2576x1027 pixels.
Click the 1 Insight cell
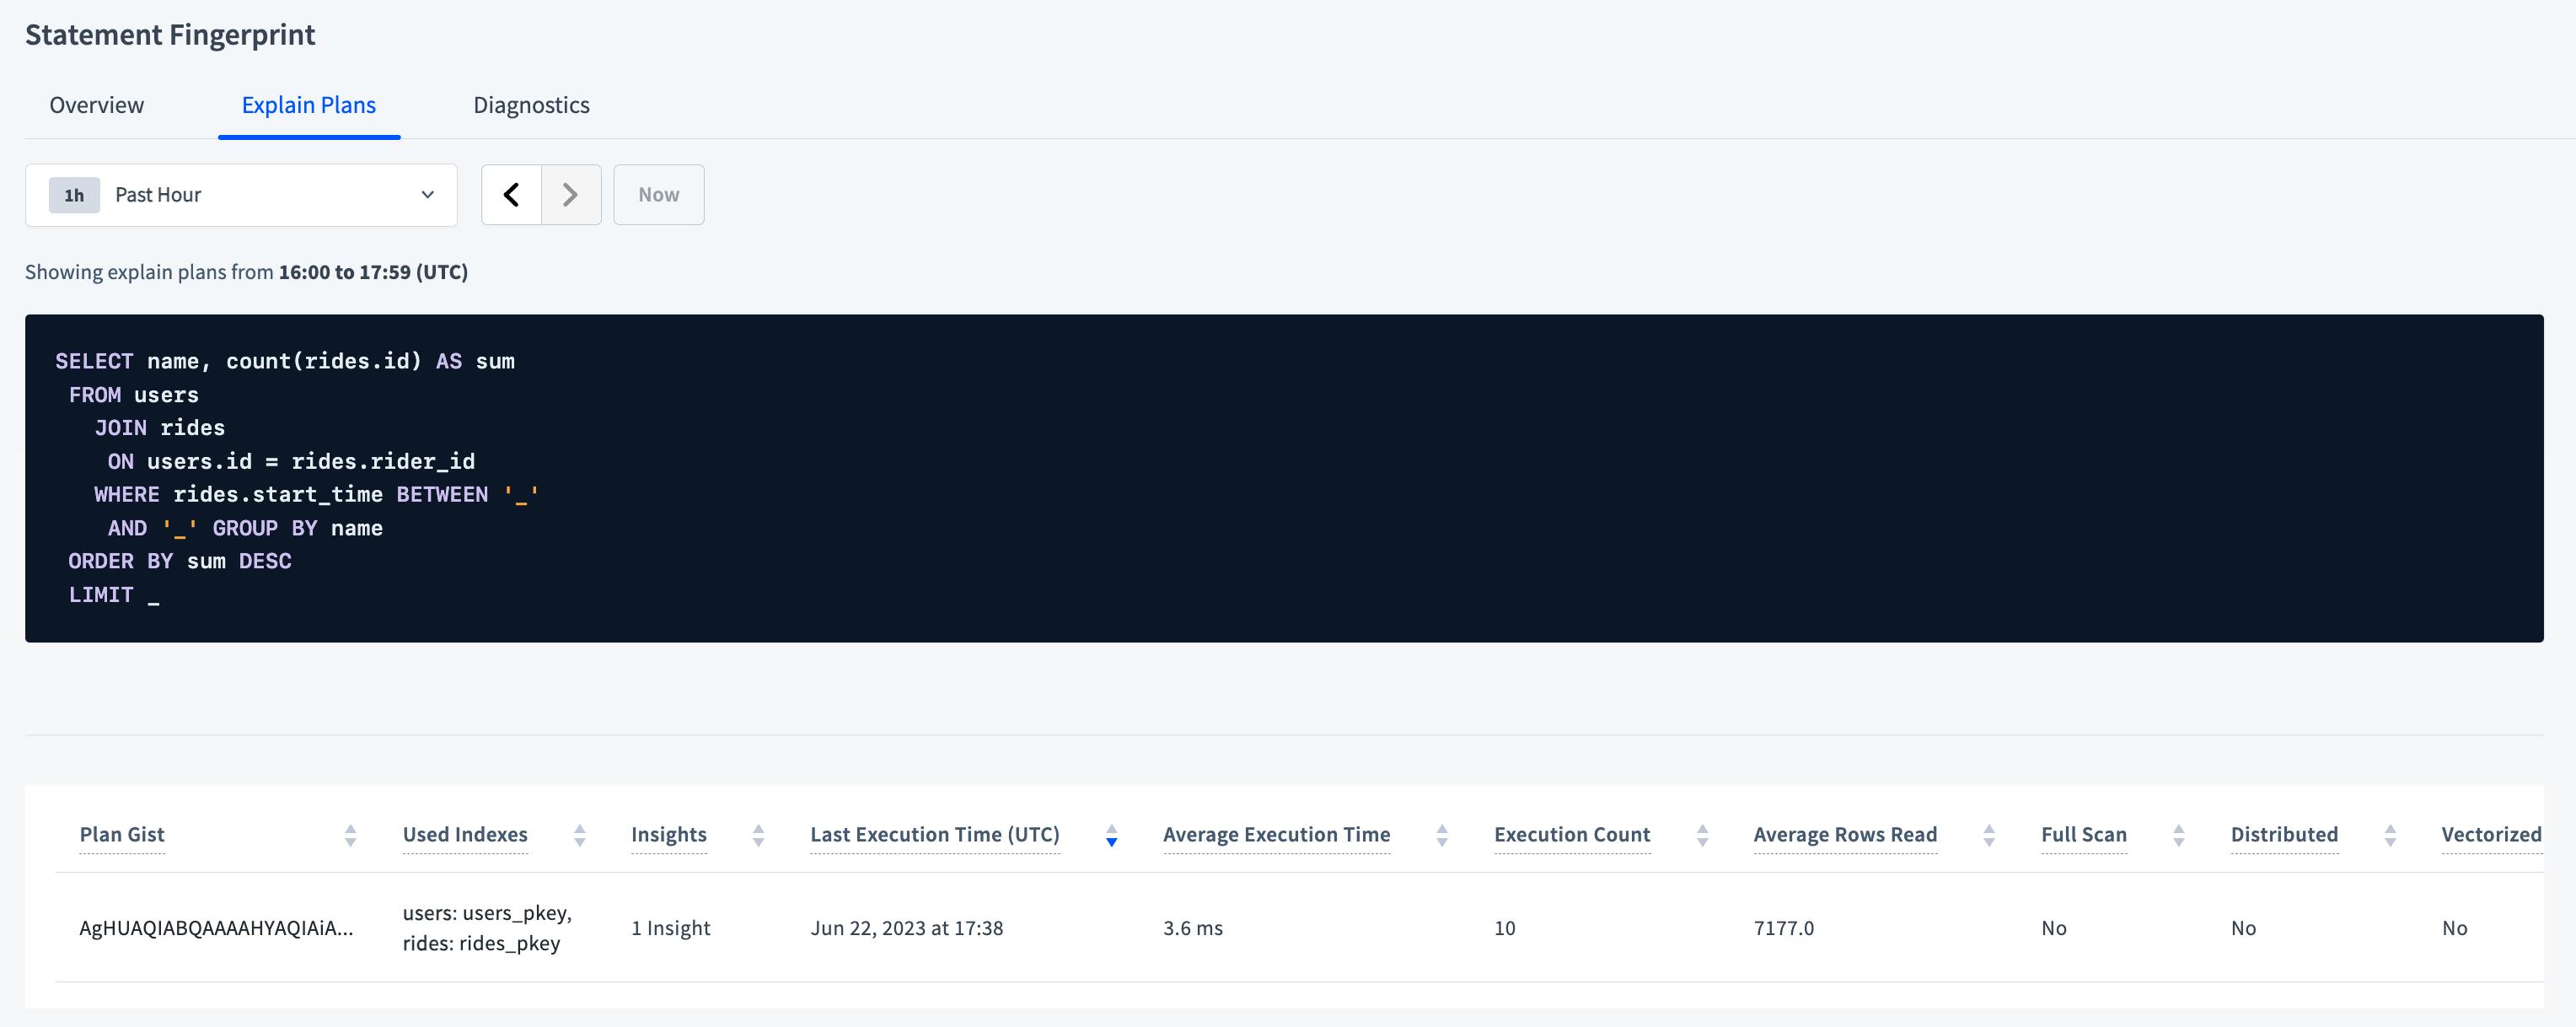pos(670,928)
